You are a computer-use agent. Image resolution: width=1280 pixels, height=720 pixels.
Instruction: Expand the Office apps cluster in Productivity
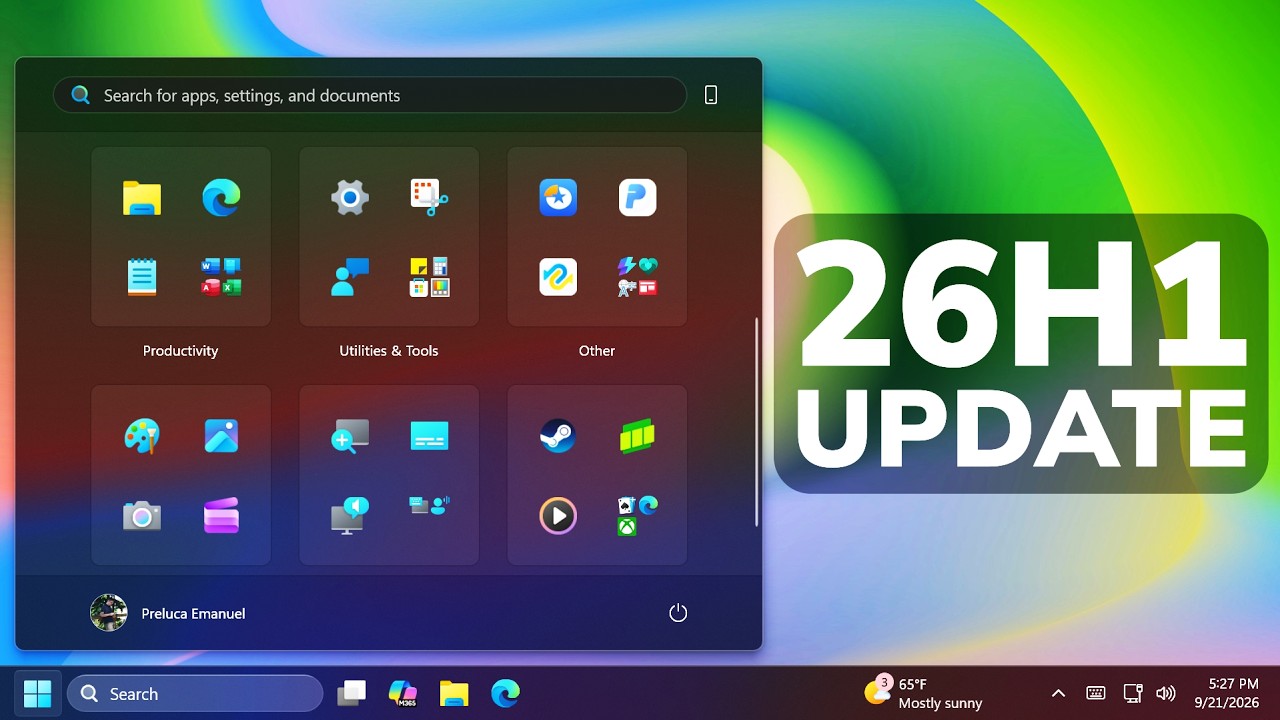click(x=221, y=277)
